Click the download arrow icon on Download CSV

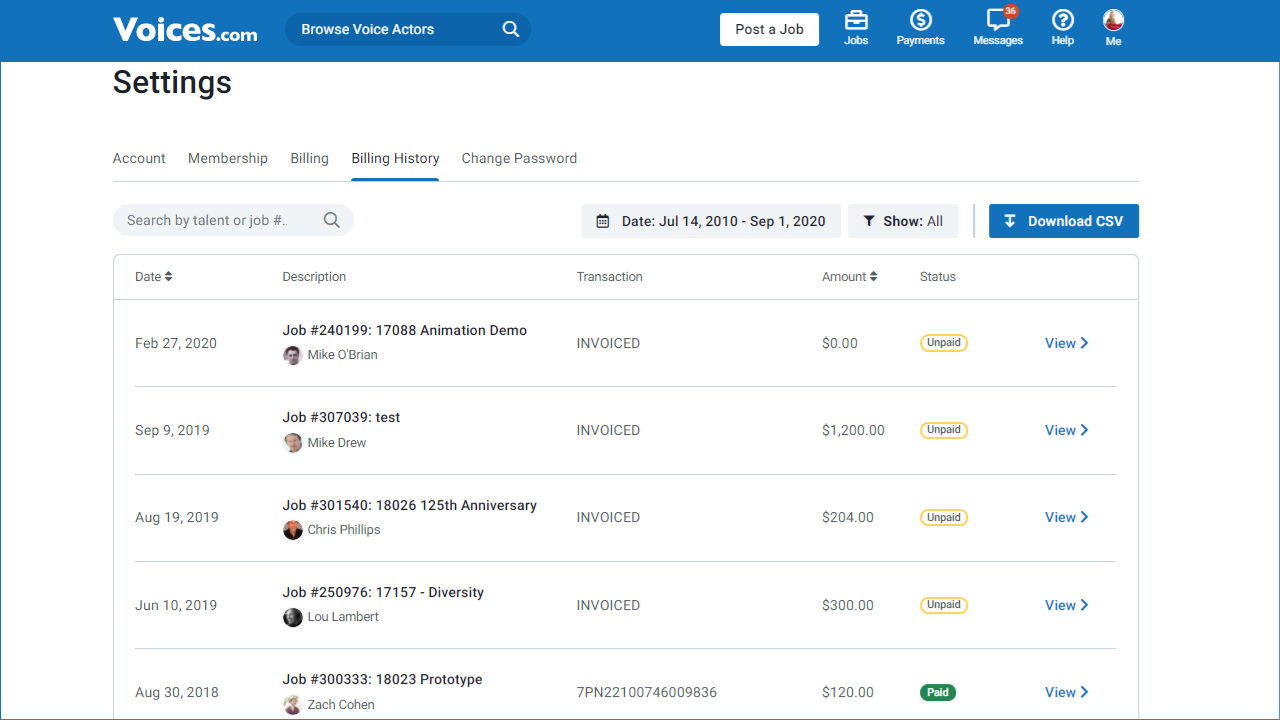coord(1010,220)
